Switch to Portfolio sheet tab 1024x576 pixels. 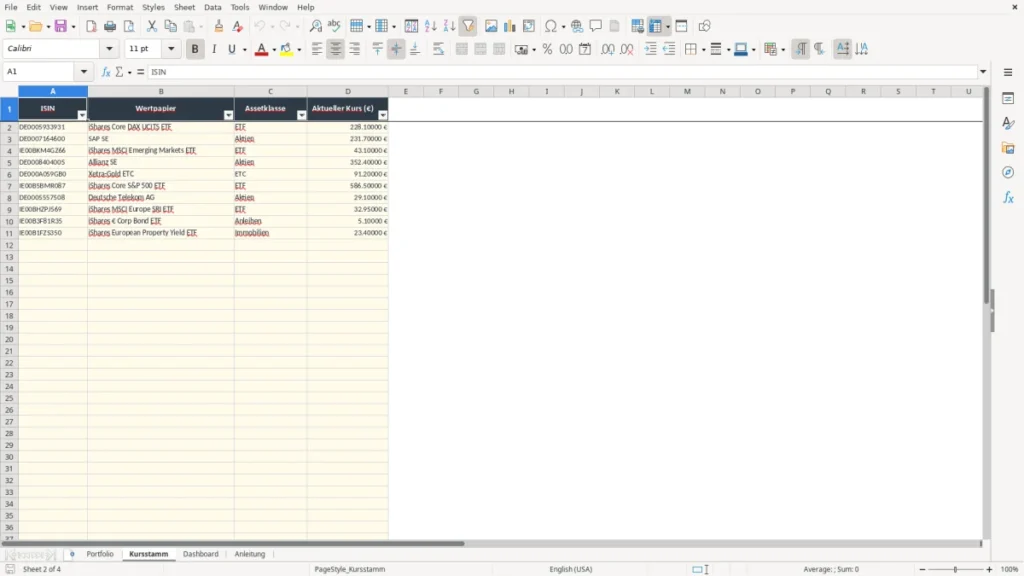tap(100, 554)
